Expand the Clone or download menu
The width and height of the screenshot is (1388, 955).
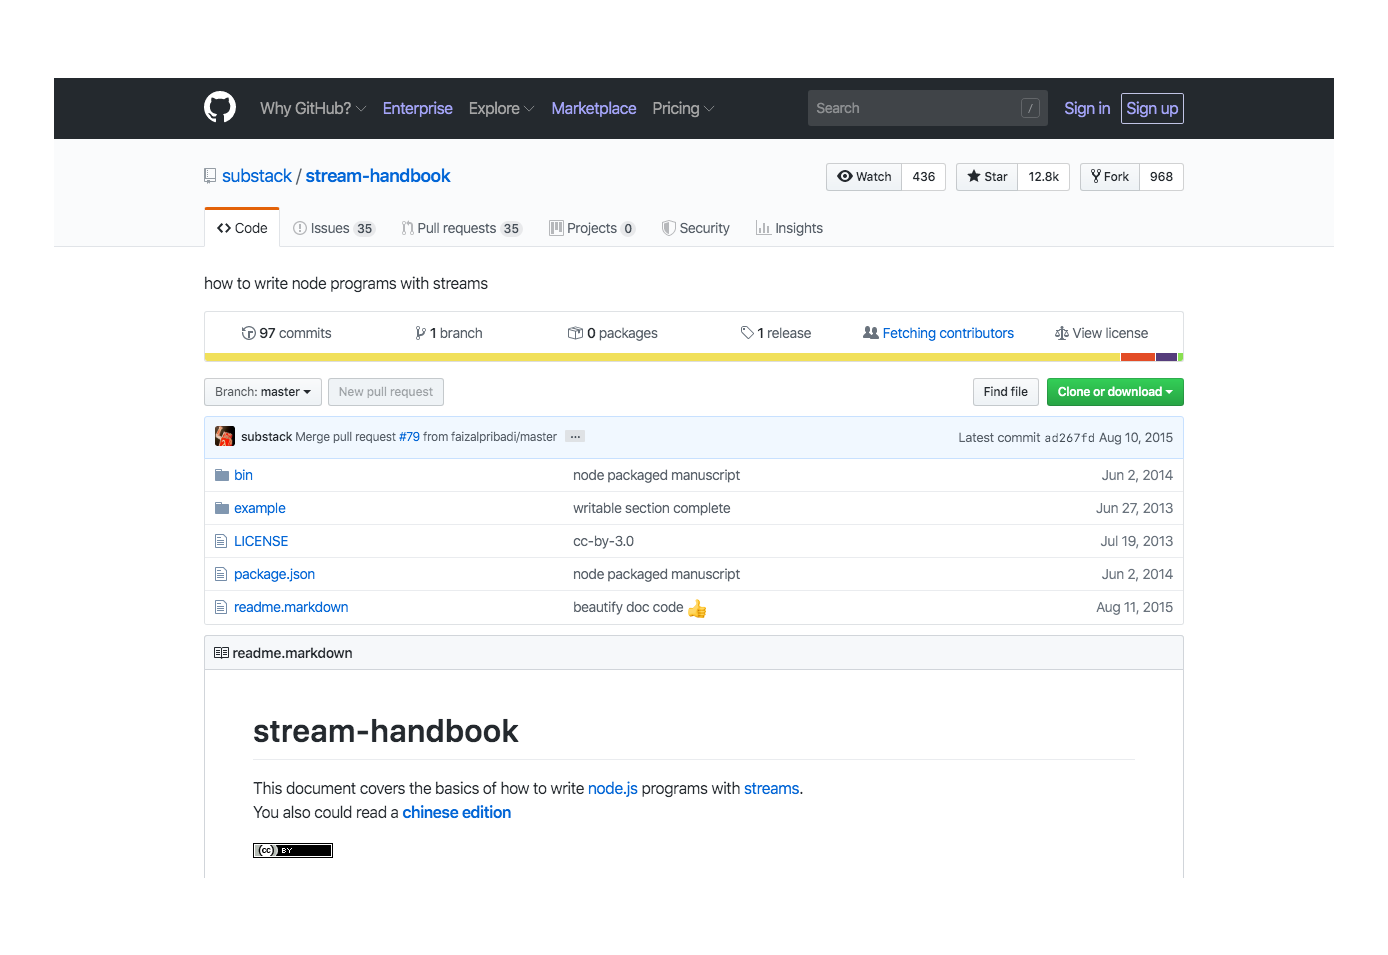(x=1114, y=392)
